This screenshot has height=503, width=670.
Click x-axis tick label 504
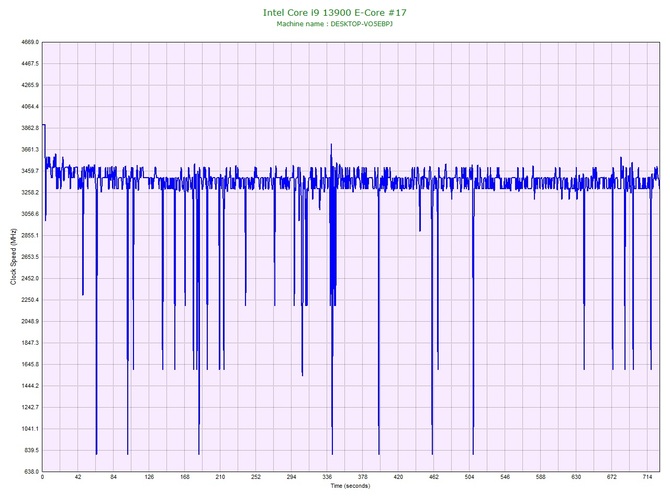point(470,477)
